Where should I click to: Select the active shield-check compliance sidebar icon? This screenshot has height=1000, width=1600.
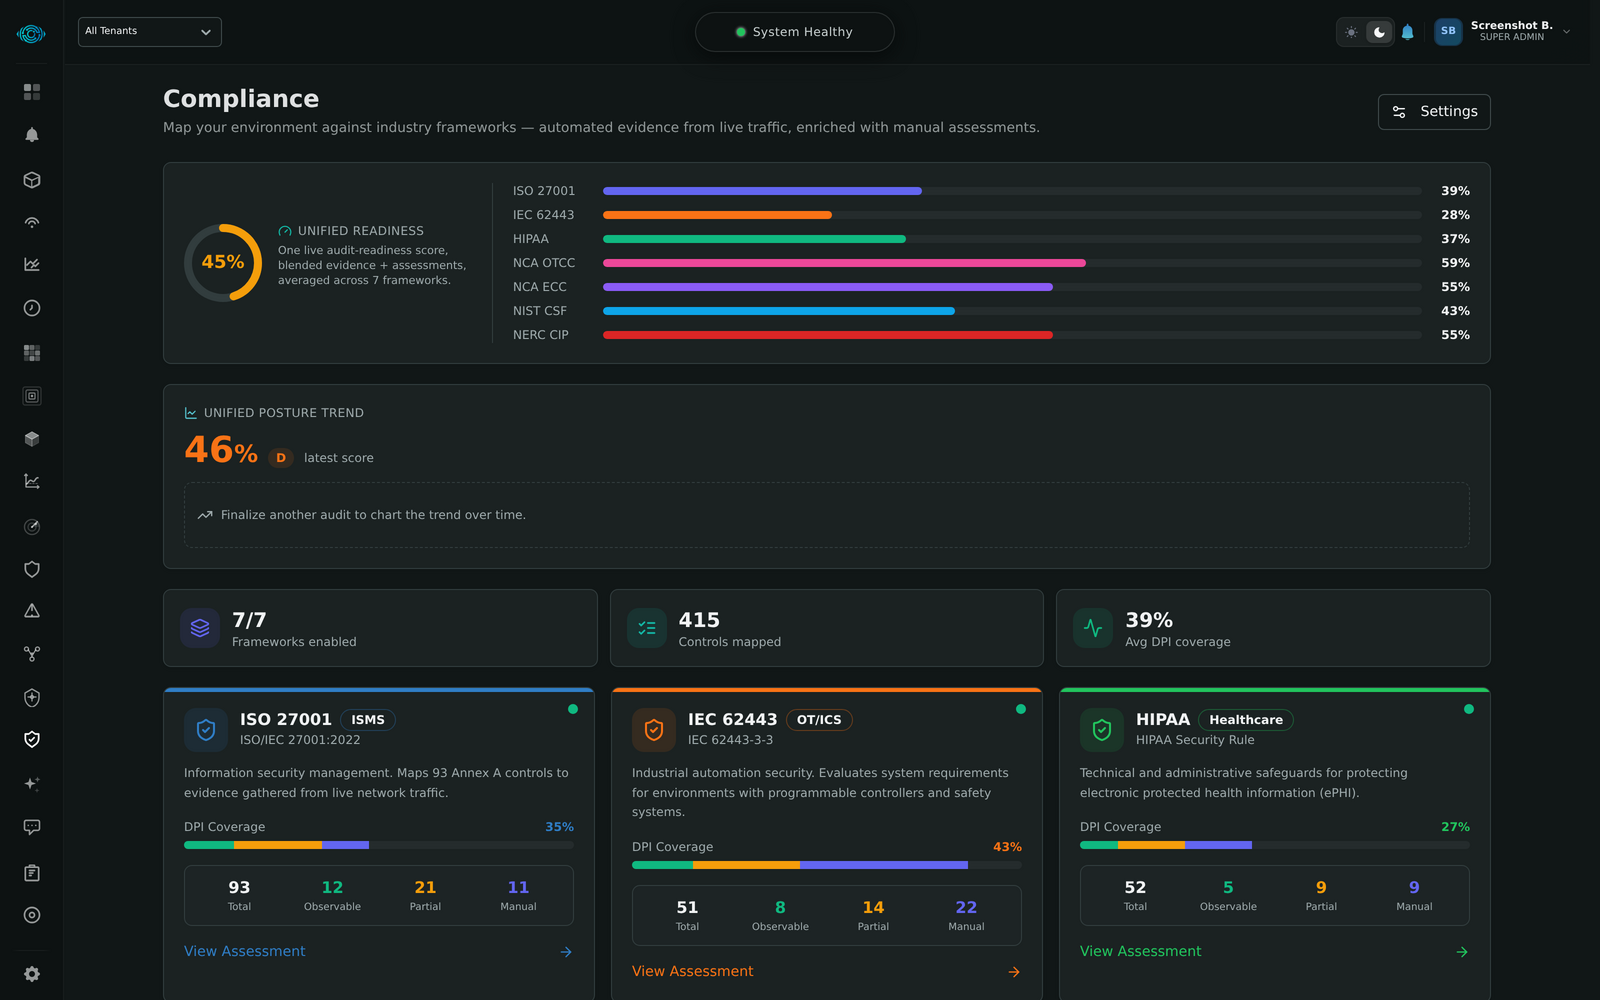32,739
